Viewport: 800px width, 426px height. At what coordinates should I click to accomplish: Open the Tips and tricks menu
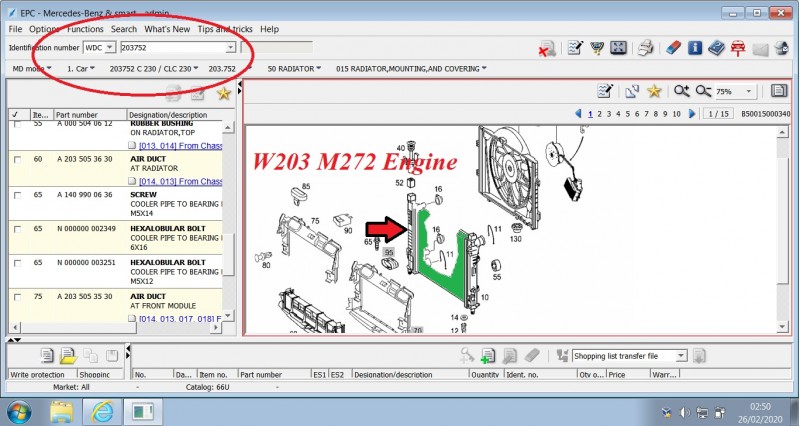click(x=225, y=29)
